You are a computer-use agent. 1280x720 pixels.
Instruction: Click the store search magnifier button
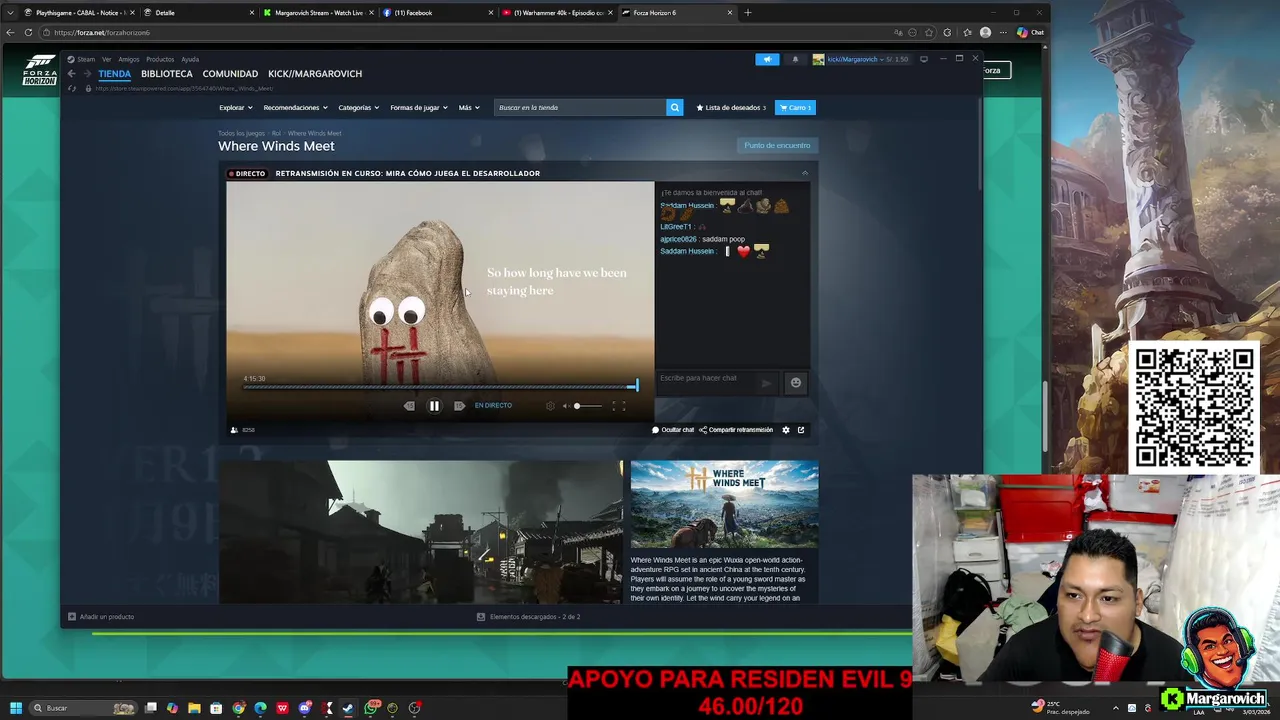coord(675,107)
